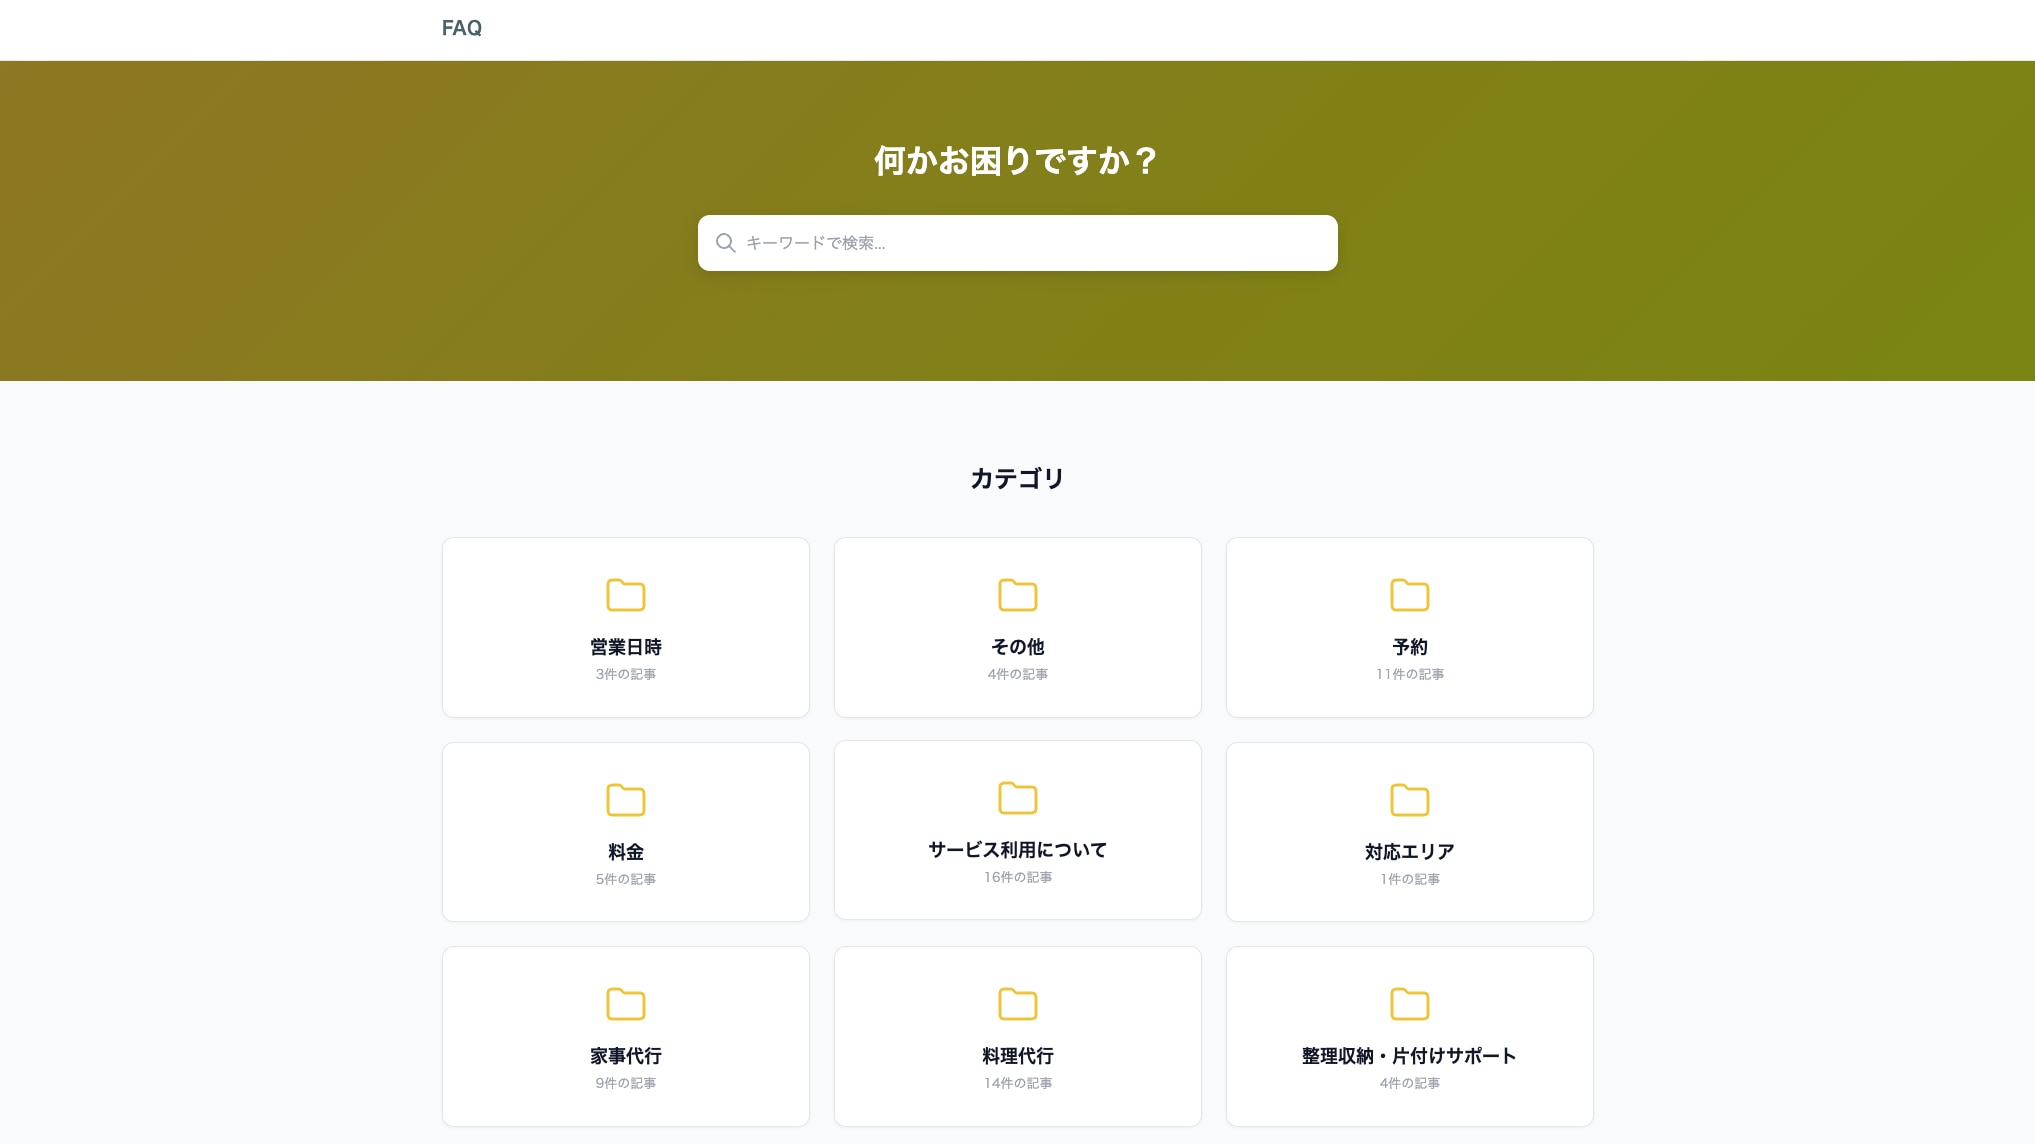The image size is (2035, 1144).
Task: Click the 11件の記事 count text
Action: point(1409,674)
